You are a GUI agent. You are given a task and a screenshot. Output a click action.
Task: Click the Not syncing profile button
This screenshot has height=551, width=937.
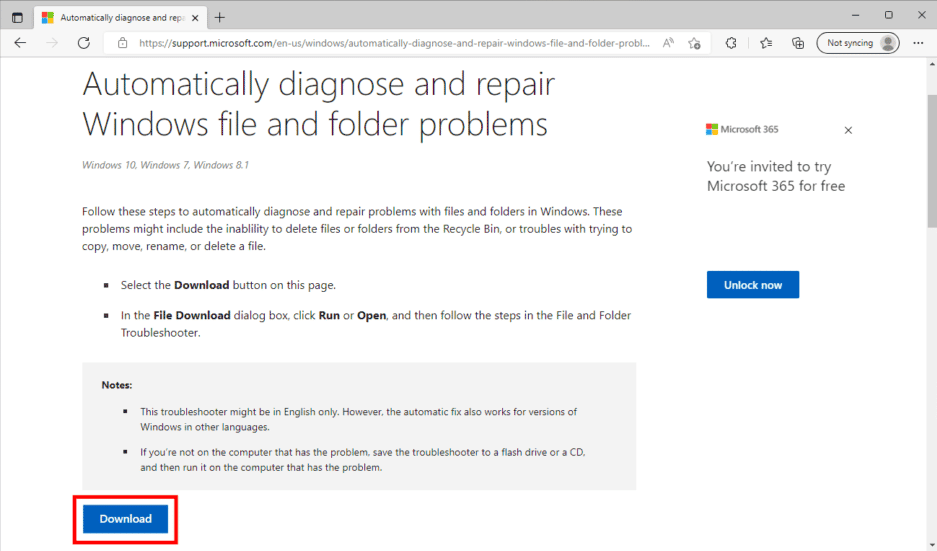[x=858, y=43]
